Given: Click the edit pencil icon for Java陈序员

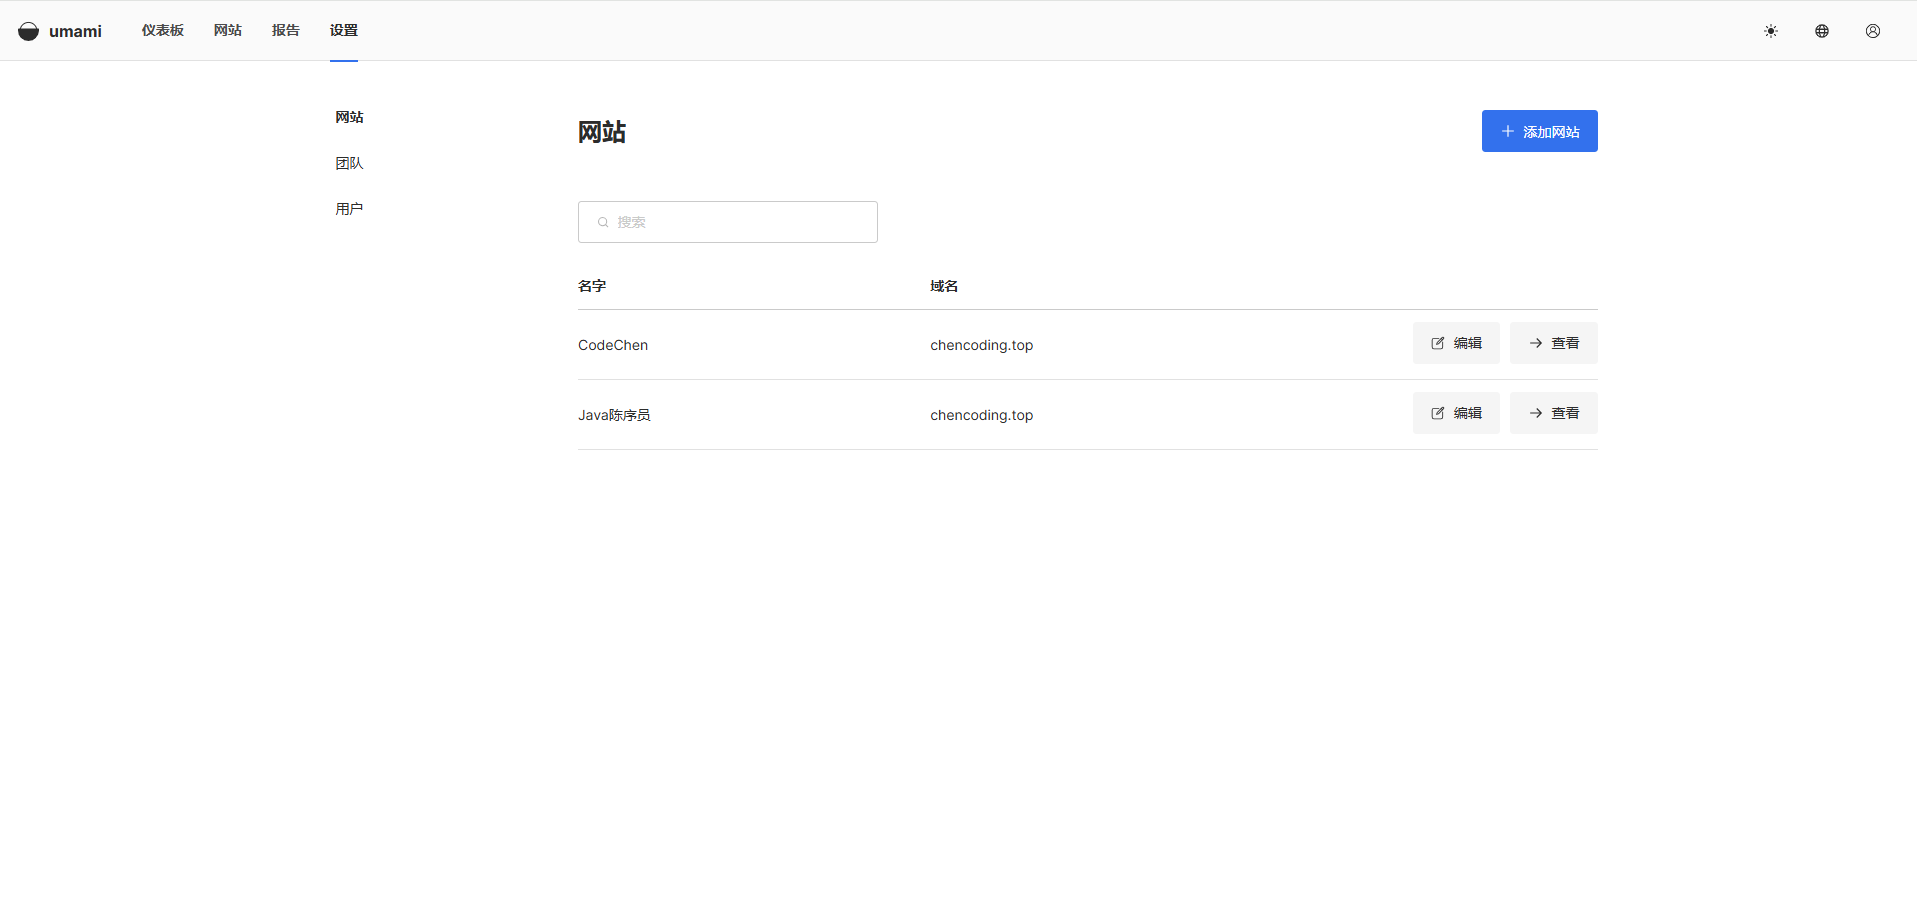Looking at the screenshot, I should pos(1437,413).
